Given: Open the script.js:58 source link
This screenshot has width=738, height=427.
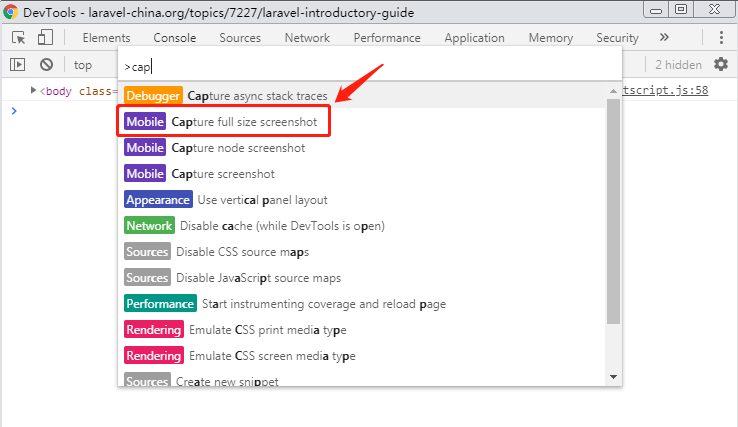Looking at the screenshot, I should pyautogui.click(x=666, y=90).
